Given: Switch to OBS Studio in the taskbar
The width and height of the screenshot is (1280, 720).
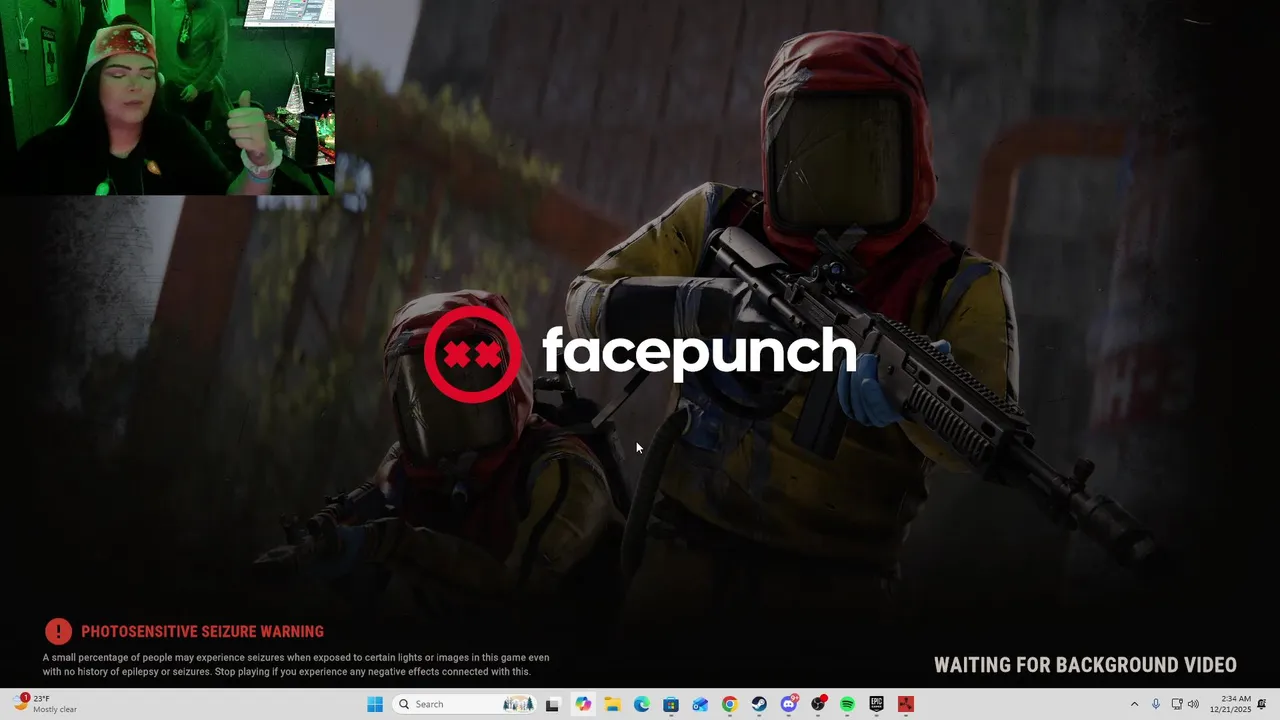Looking at the screenshot, I should click(818, 704).
